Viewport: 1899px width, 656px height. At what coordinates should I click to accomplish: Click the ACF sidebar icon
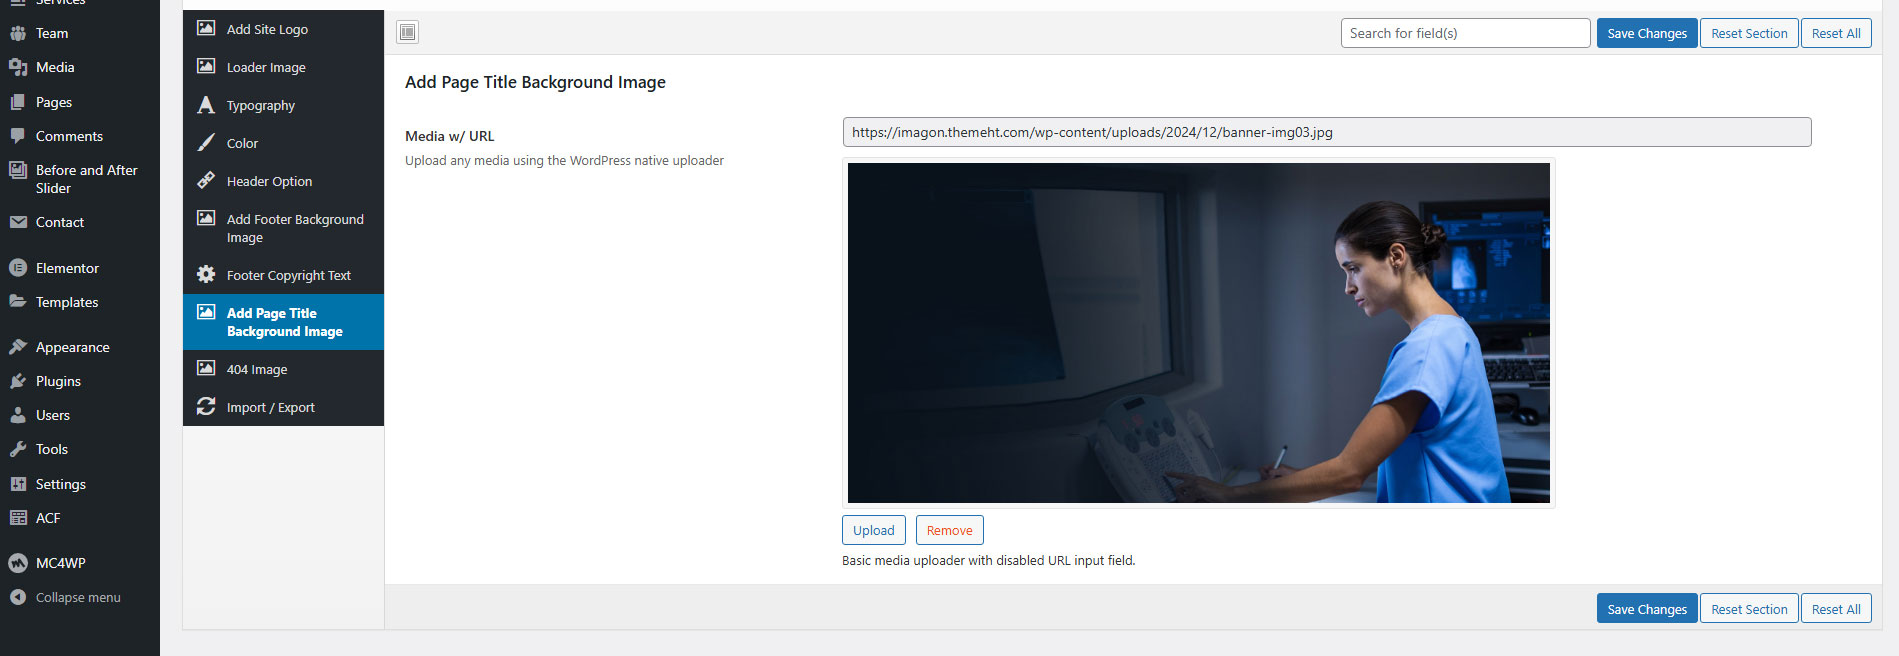(x=18, y=518)
